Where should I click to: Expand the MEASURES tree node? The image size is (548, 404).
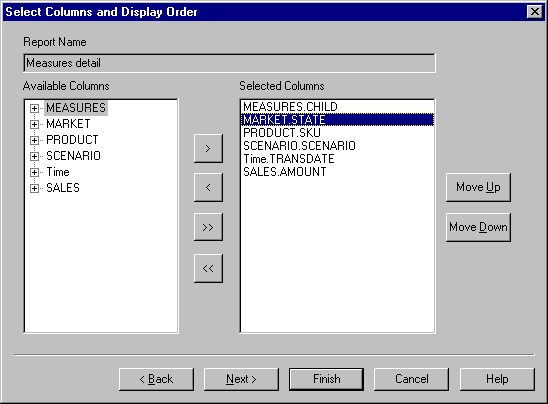click(34, 108)
